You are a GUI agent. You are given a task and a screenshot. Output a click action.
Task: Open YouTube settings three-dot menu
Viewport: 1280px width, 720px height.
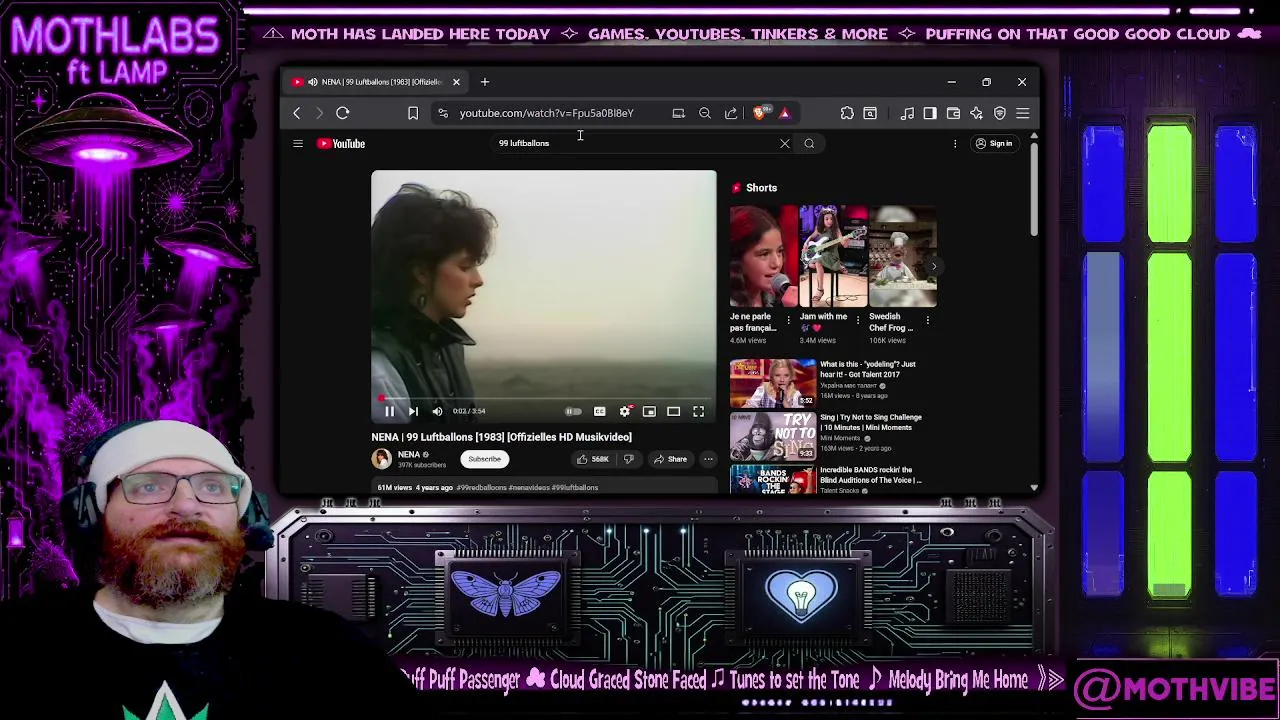954,143
